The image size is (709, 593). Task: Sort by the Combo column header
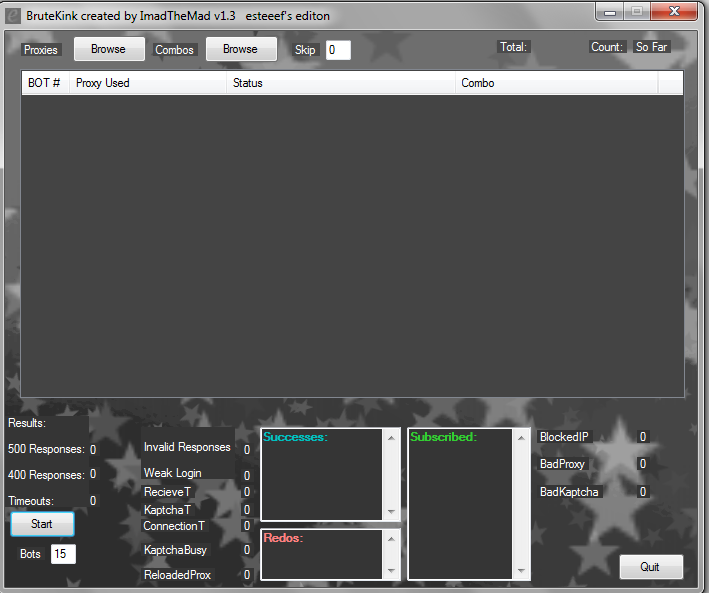(556, 83)
